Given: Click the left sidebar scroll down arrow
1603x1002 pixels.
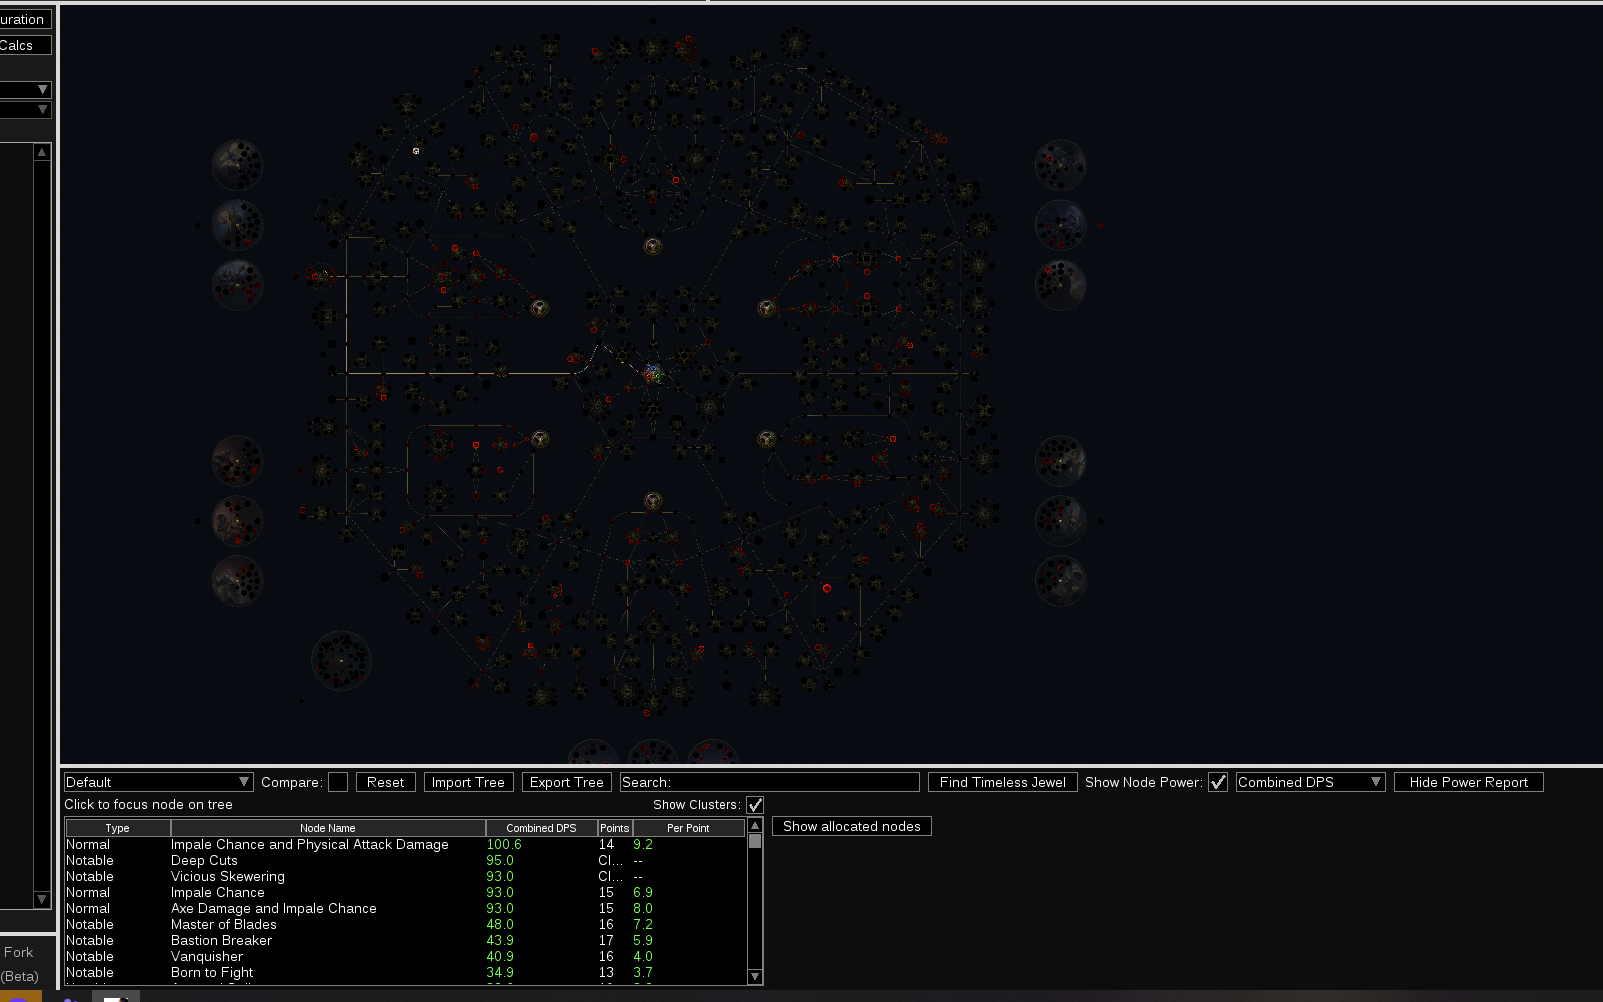Looking at the screenshot, I should click(x=42, y=900).
